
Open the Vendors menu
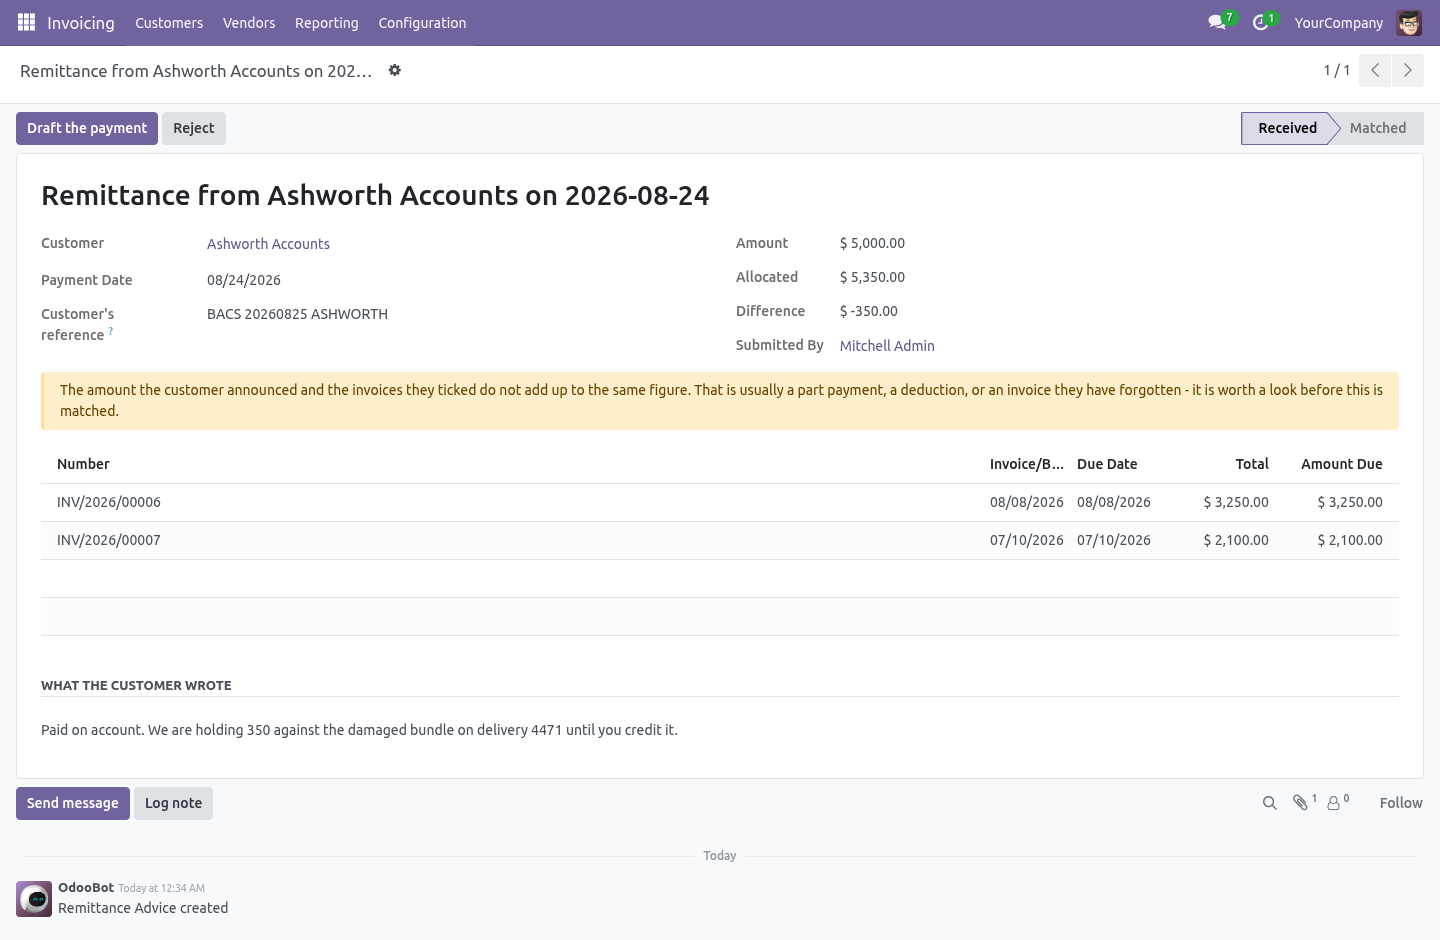point(249,22)
